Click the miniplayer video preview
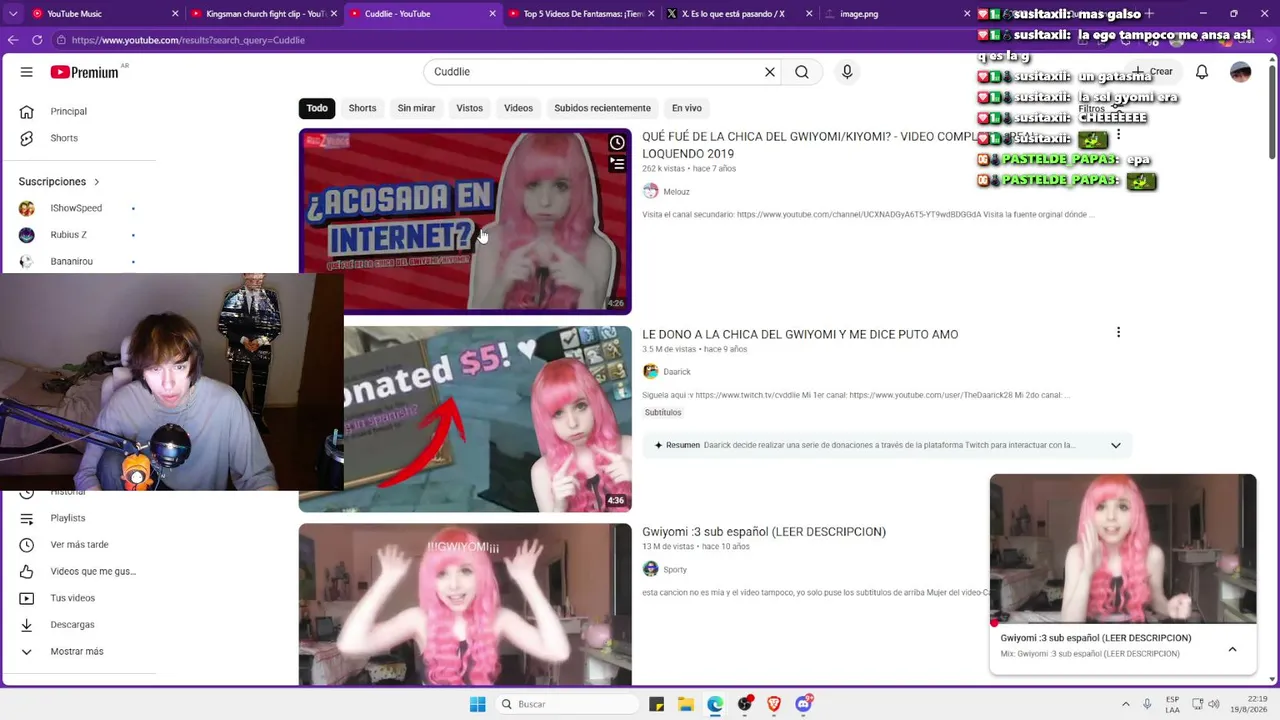1280x720 pixels. [1123, 549]
